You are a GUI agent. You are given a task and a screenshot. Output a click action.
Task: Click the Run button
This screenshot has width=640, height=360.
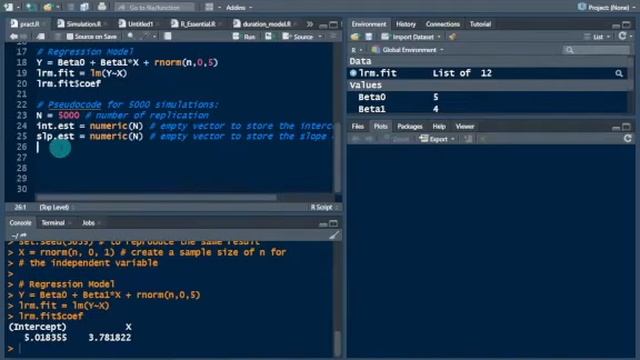tap(244, 37)
